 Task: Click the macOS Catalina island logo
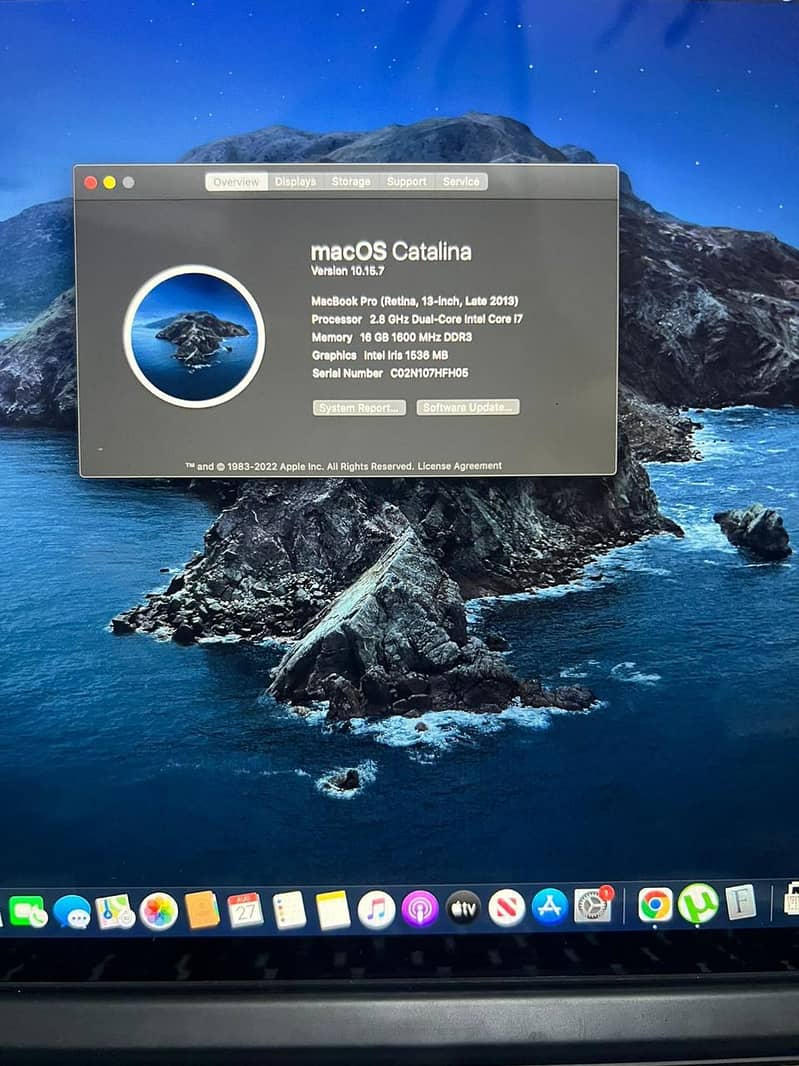[194, 337]
